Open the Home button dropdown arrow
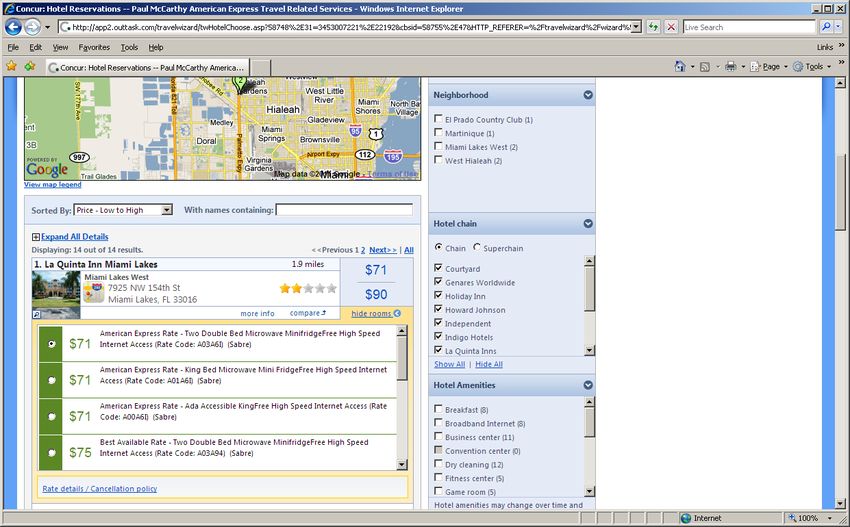The image size is (850, 527). pos(692,67)
